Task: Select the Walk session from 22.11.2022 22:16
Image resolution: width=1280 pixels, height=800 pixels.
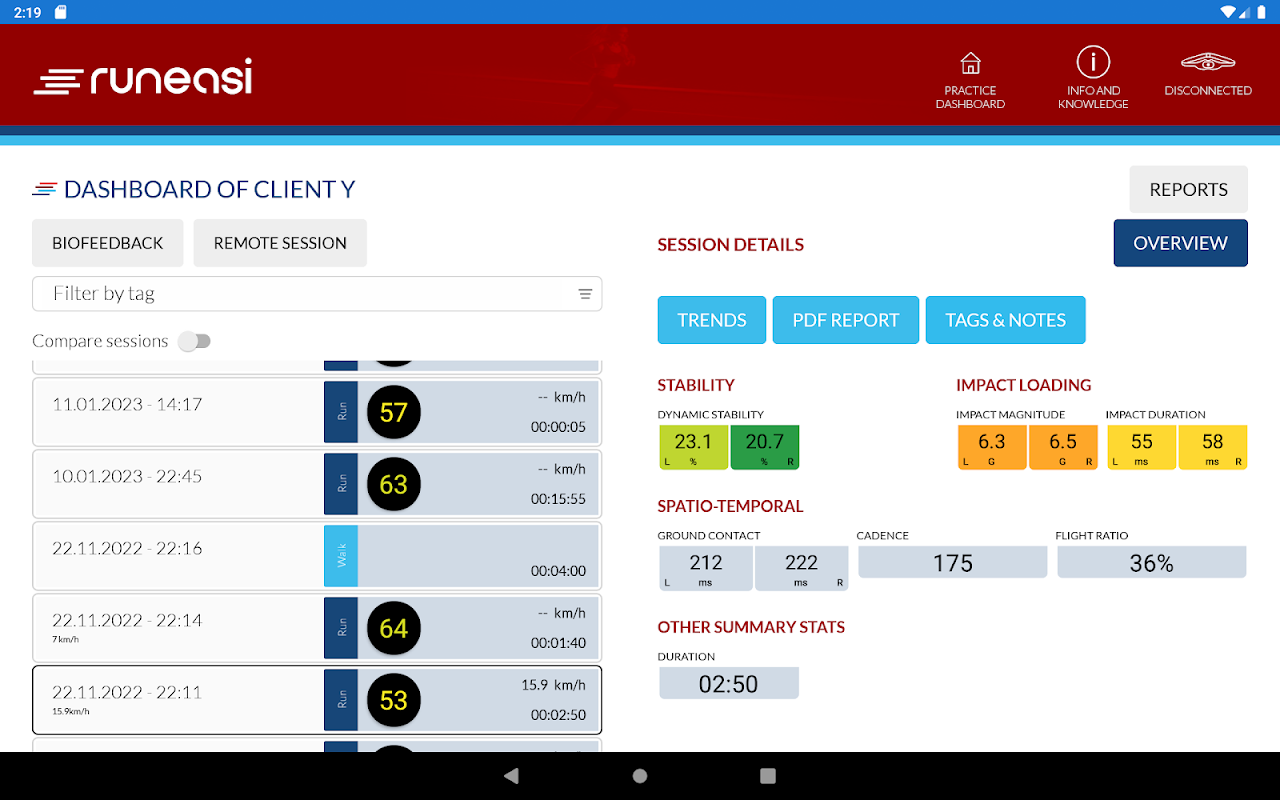Action: 317,556
